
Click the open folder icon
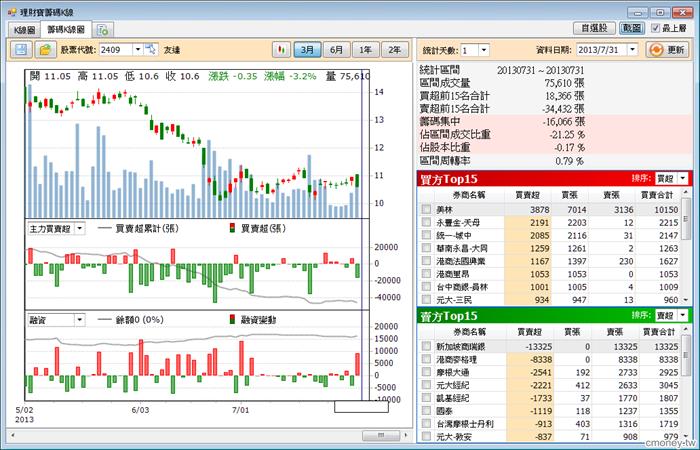[x=45, y=50]
